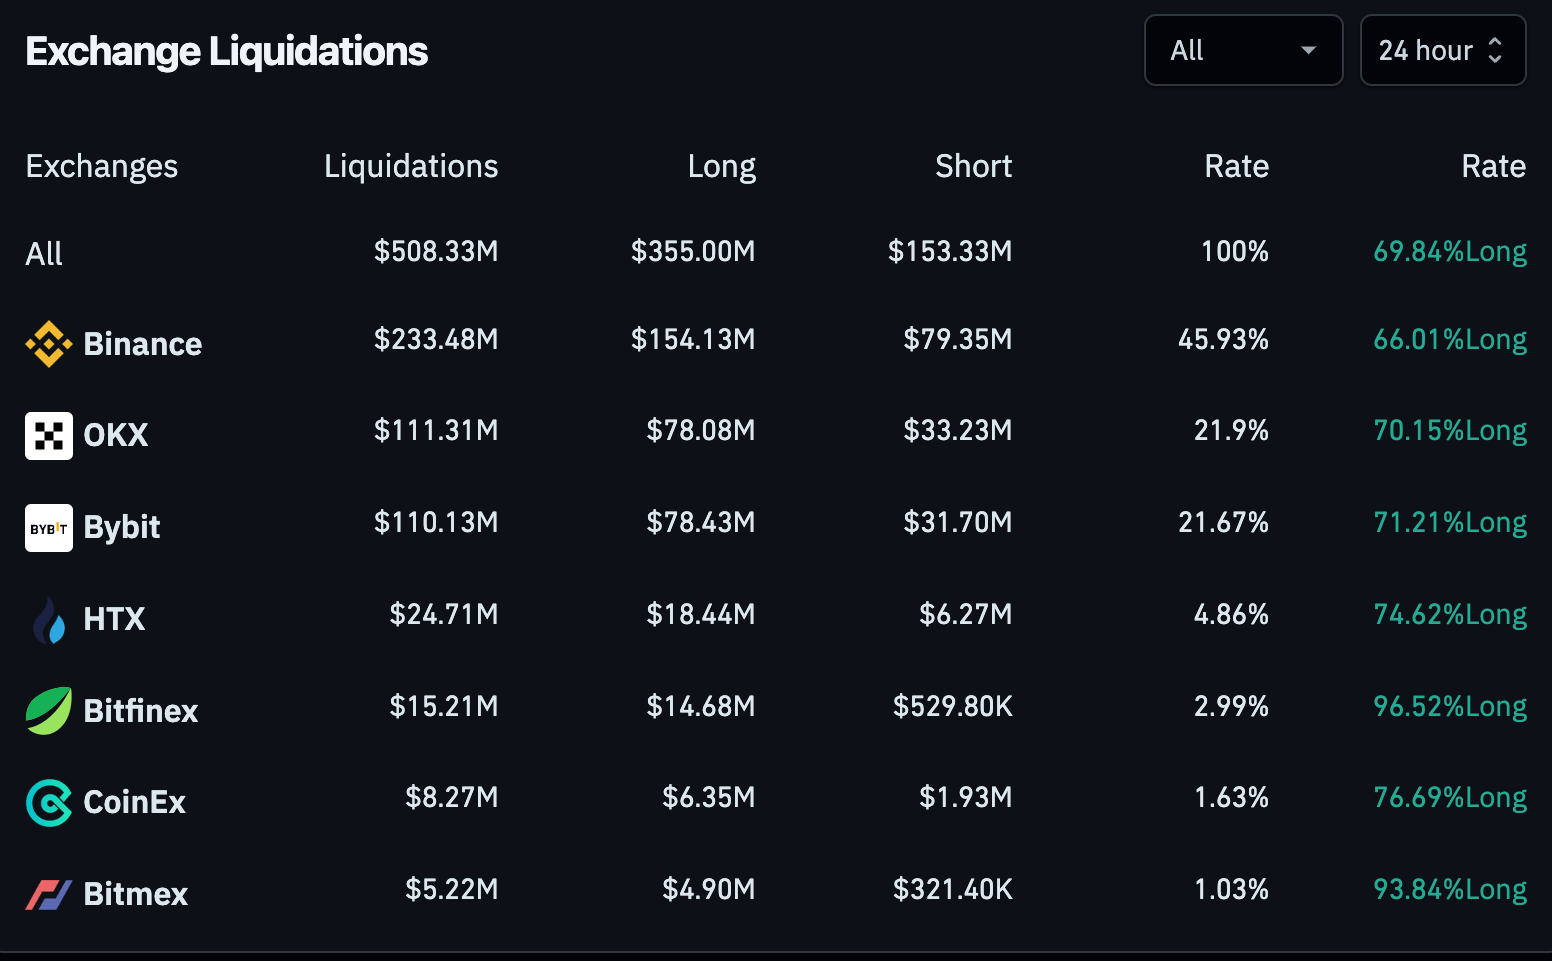Click the Binance exchange logo
Viewport: 1552px width, 961px height.
point(49,344)
